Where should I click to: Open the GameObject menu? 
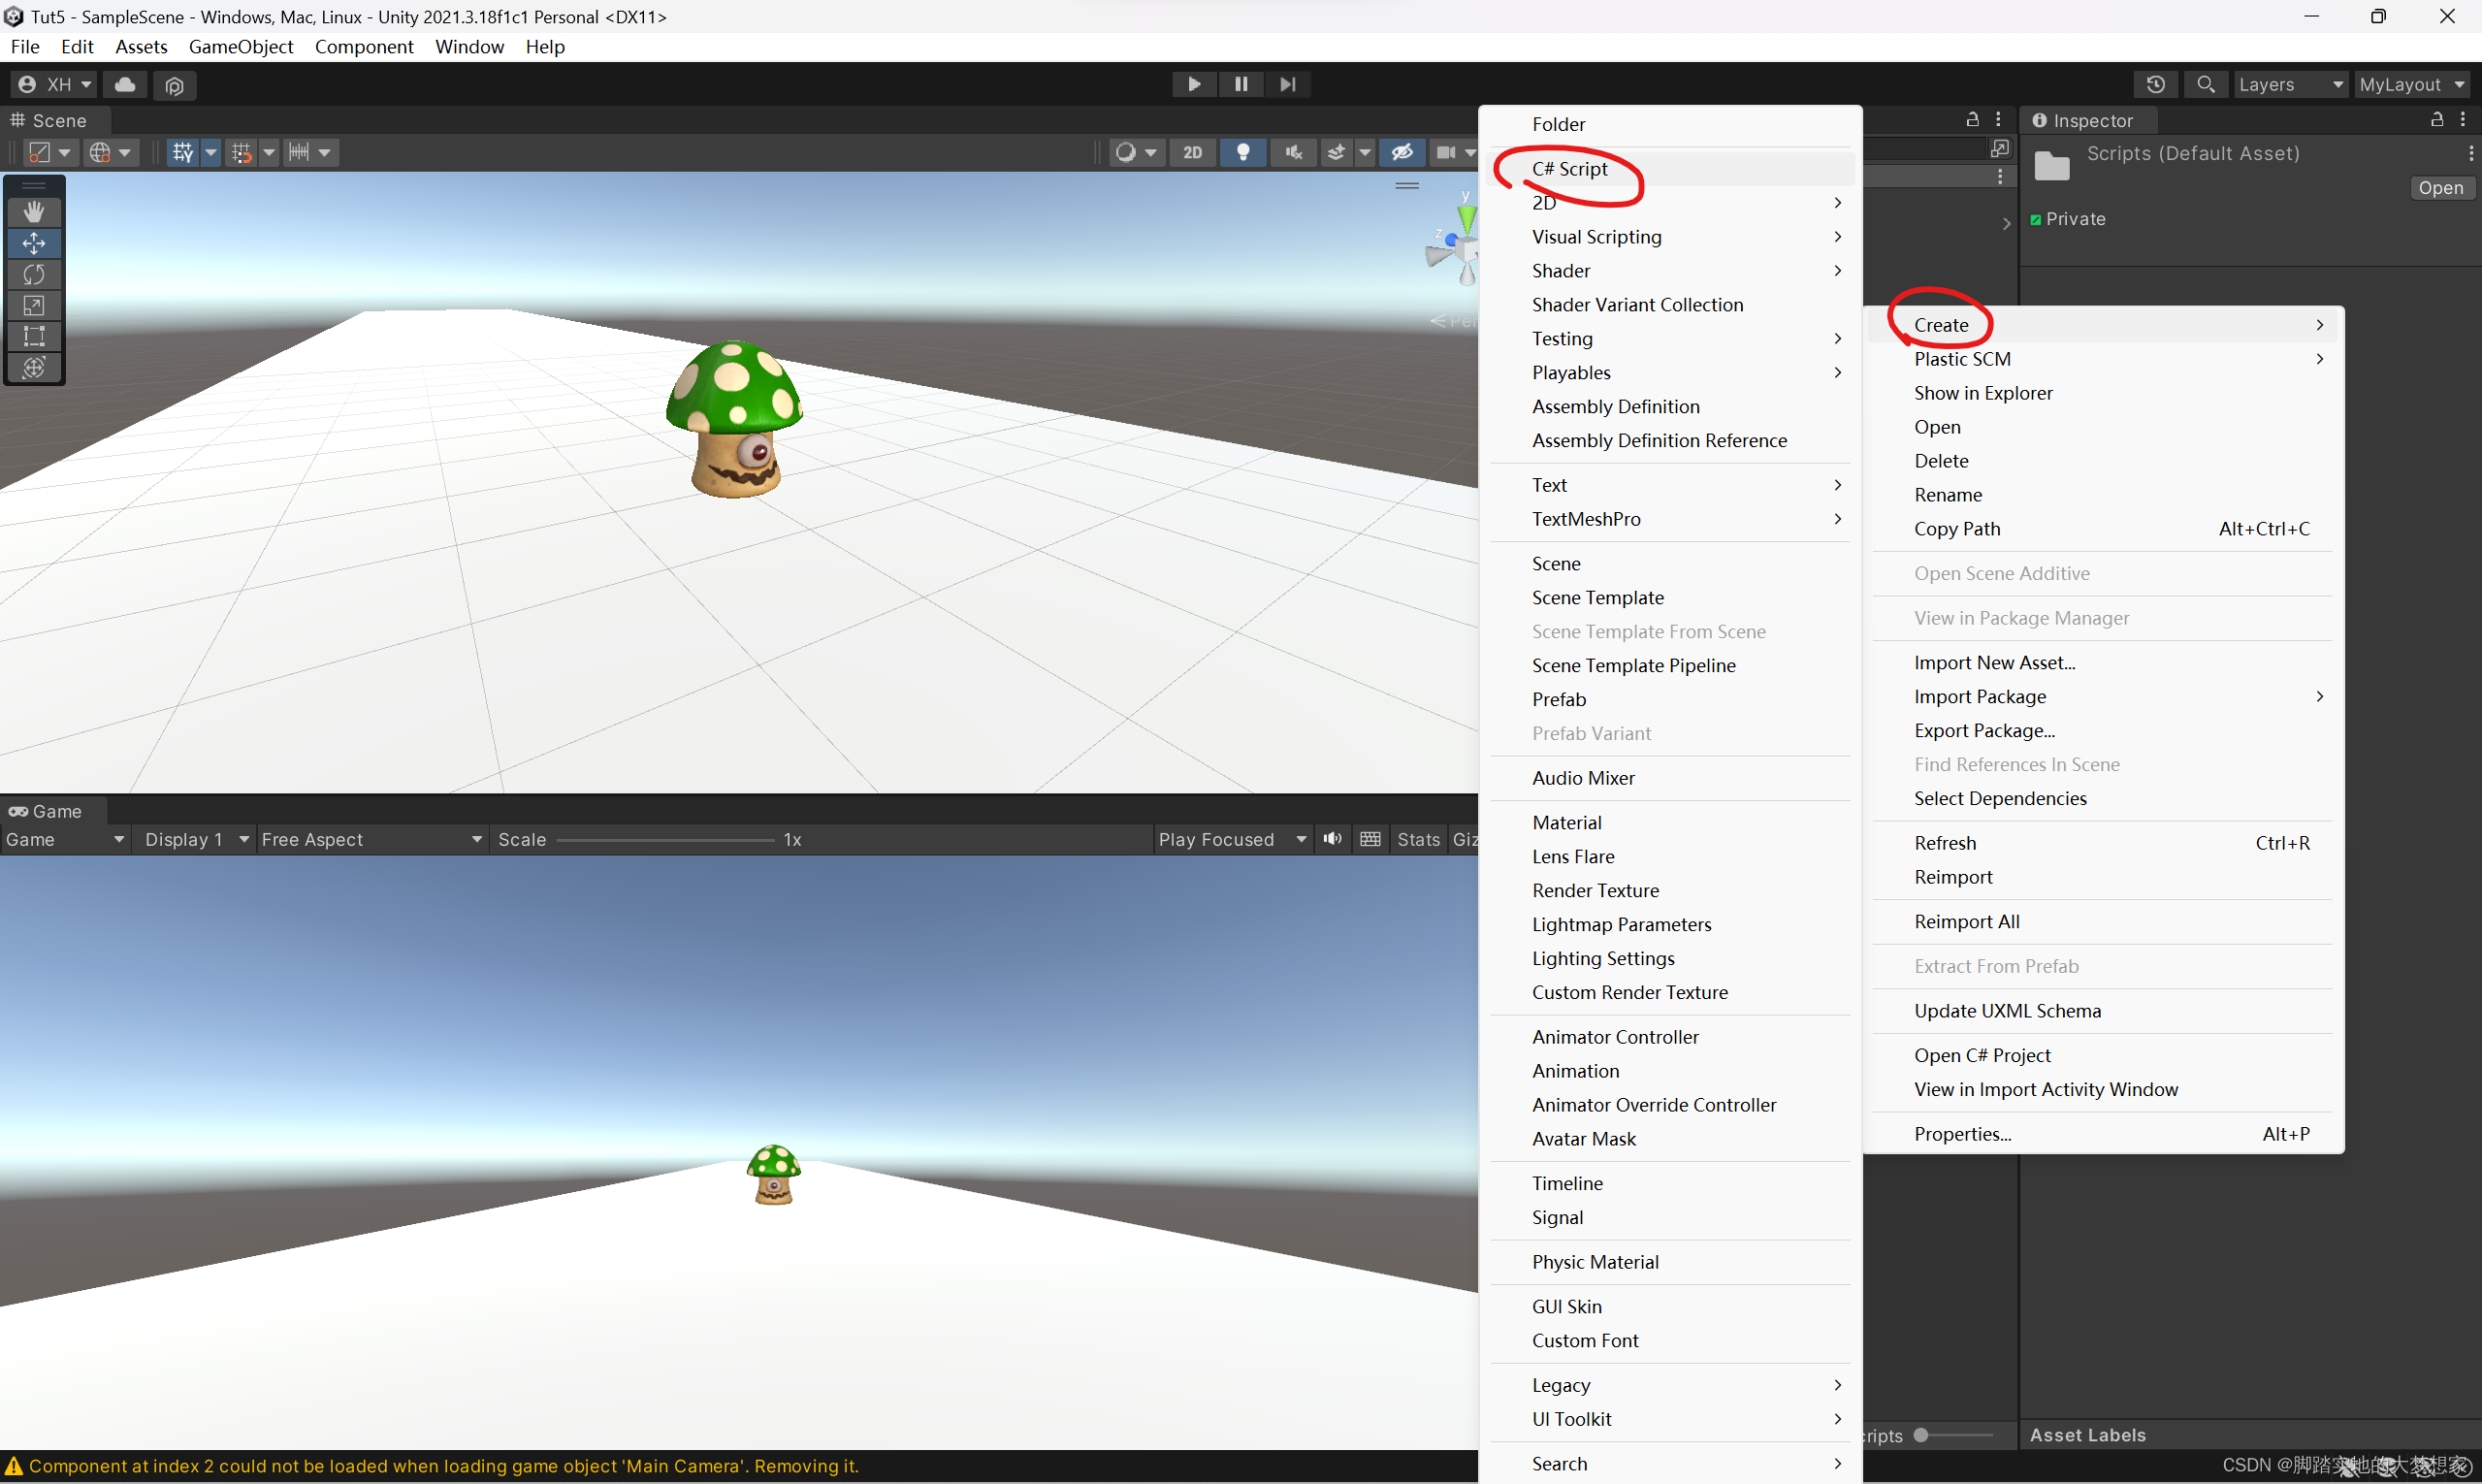241,47
